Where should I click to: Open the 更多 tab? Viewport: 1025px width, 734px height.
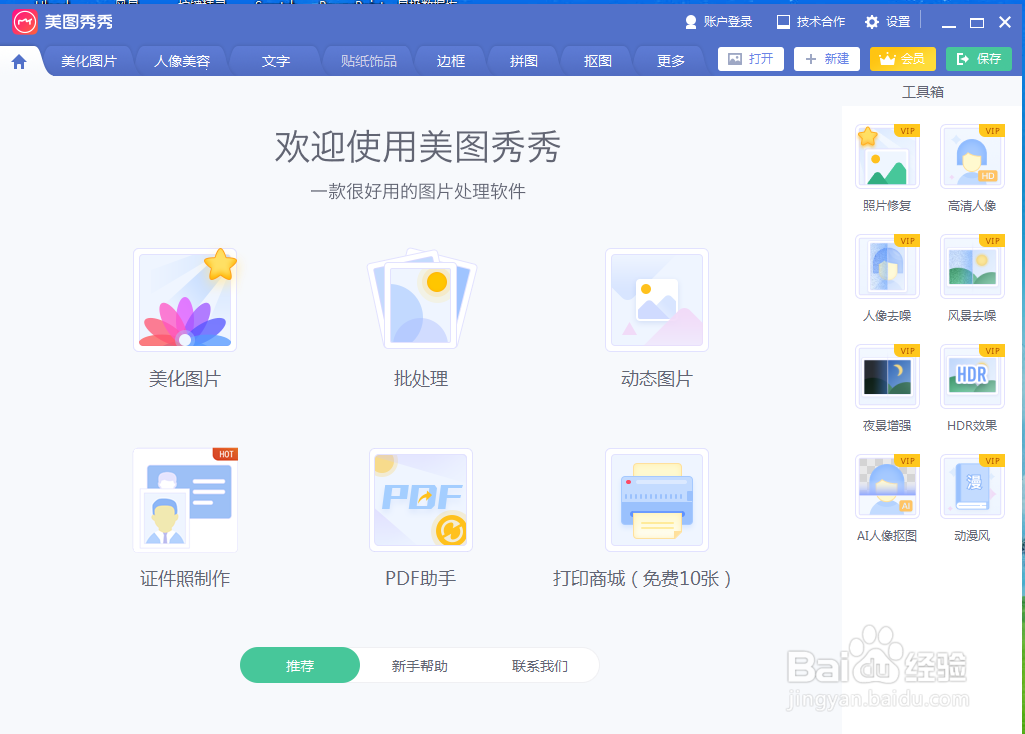671,61
